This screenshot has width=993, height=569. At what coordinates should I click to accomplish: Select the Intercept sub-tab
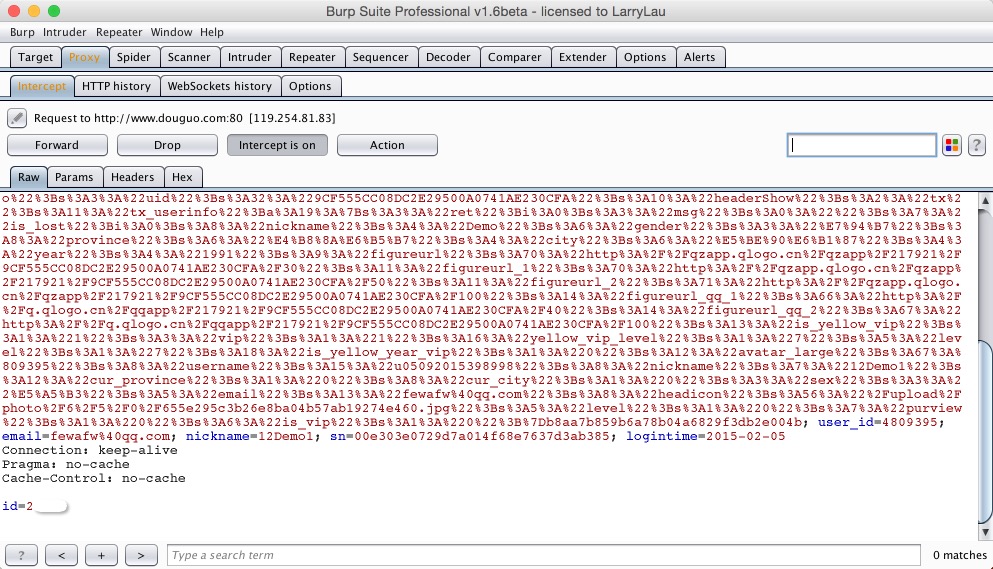pyautogui.click(x=42, y=86)
